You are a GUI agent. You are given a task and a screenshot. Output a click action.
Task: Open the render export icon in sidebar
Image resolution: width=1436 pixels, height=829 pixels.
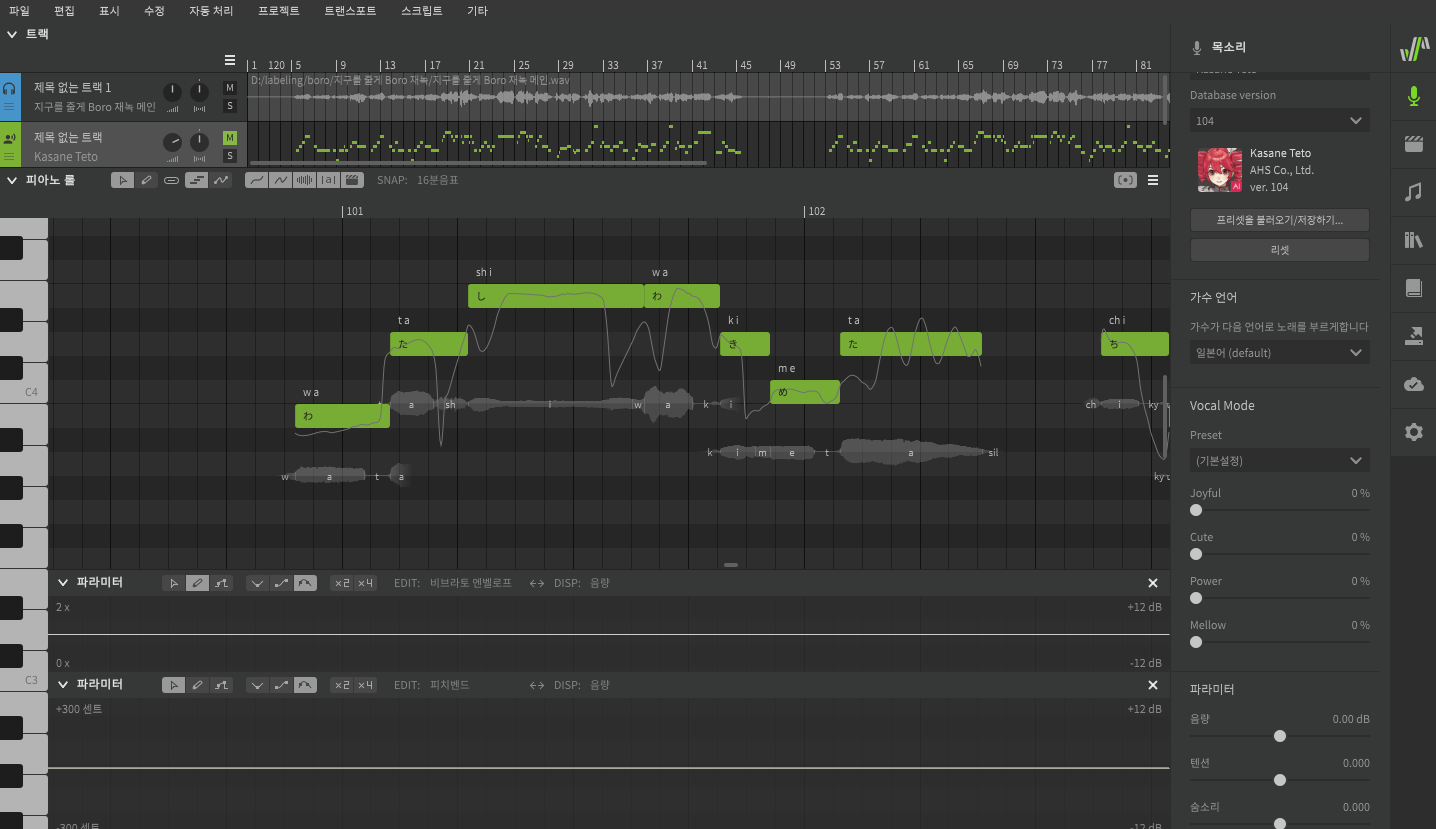click(x=1413, y=336)
